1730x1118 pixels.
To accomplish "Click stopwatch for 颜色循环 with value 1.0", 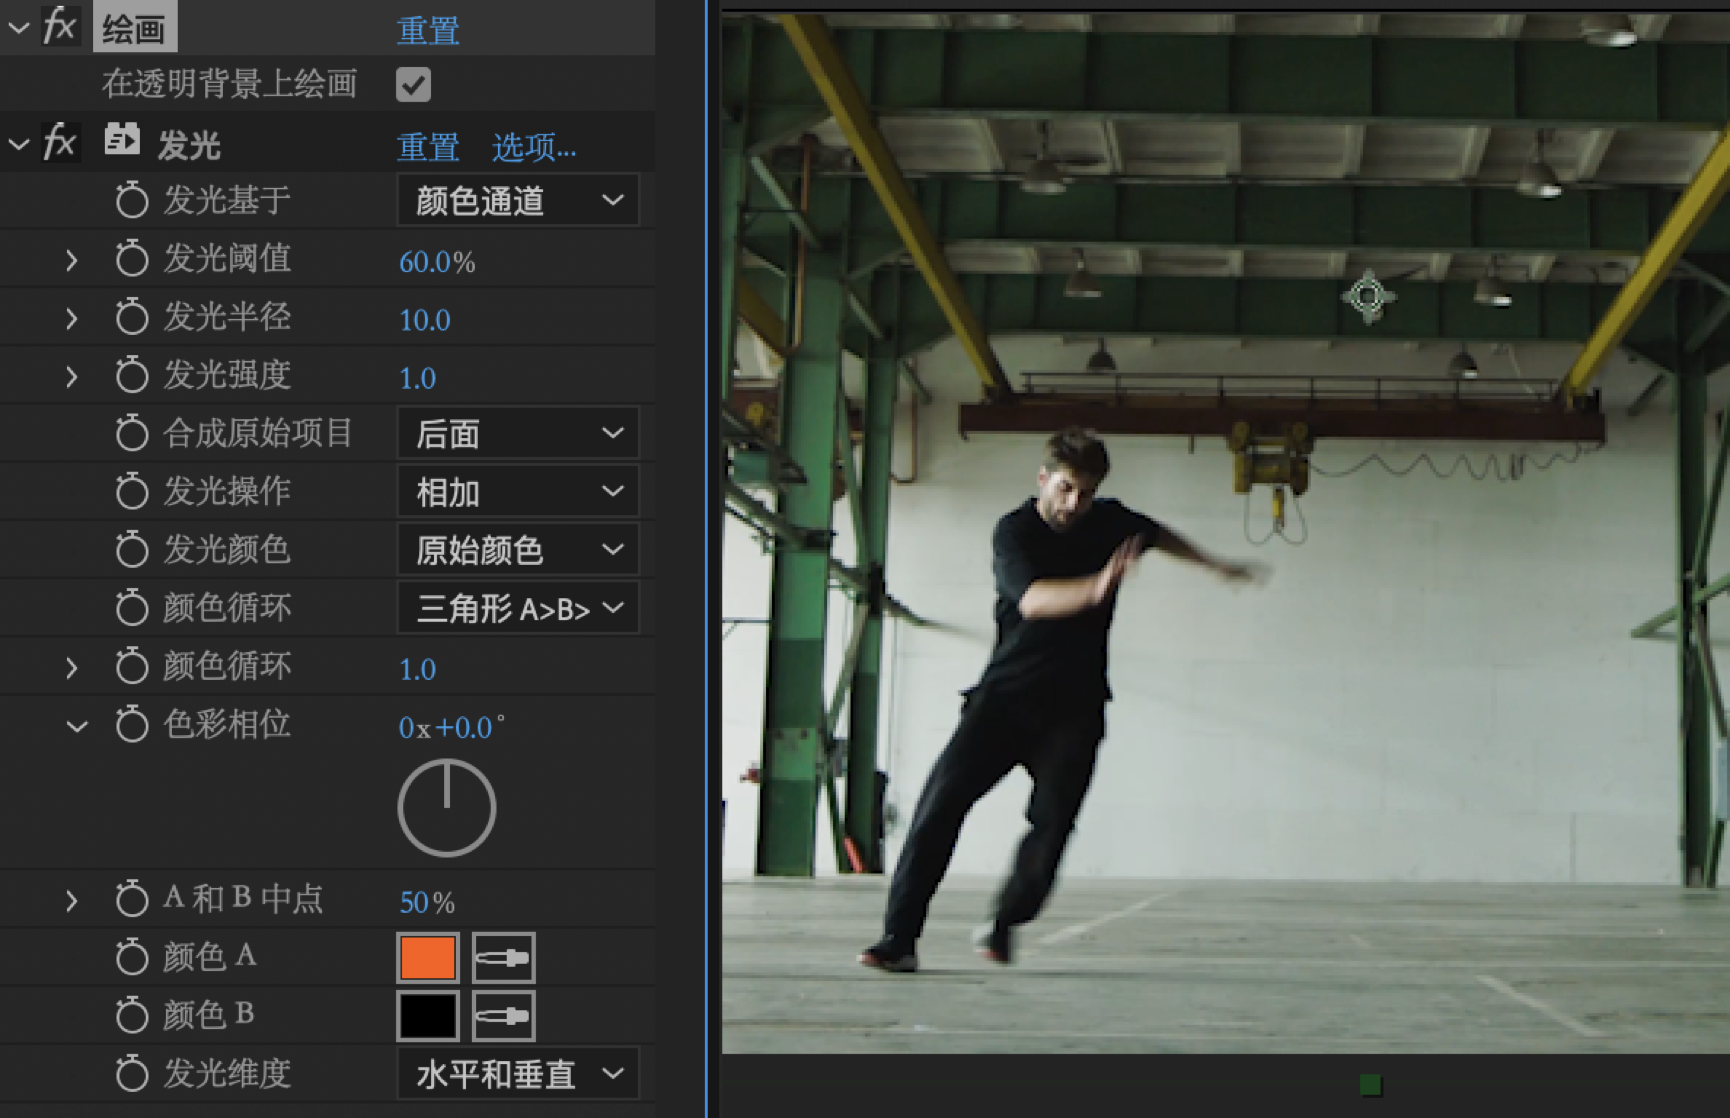I will click(x=132, y=666).
